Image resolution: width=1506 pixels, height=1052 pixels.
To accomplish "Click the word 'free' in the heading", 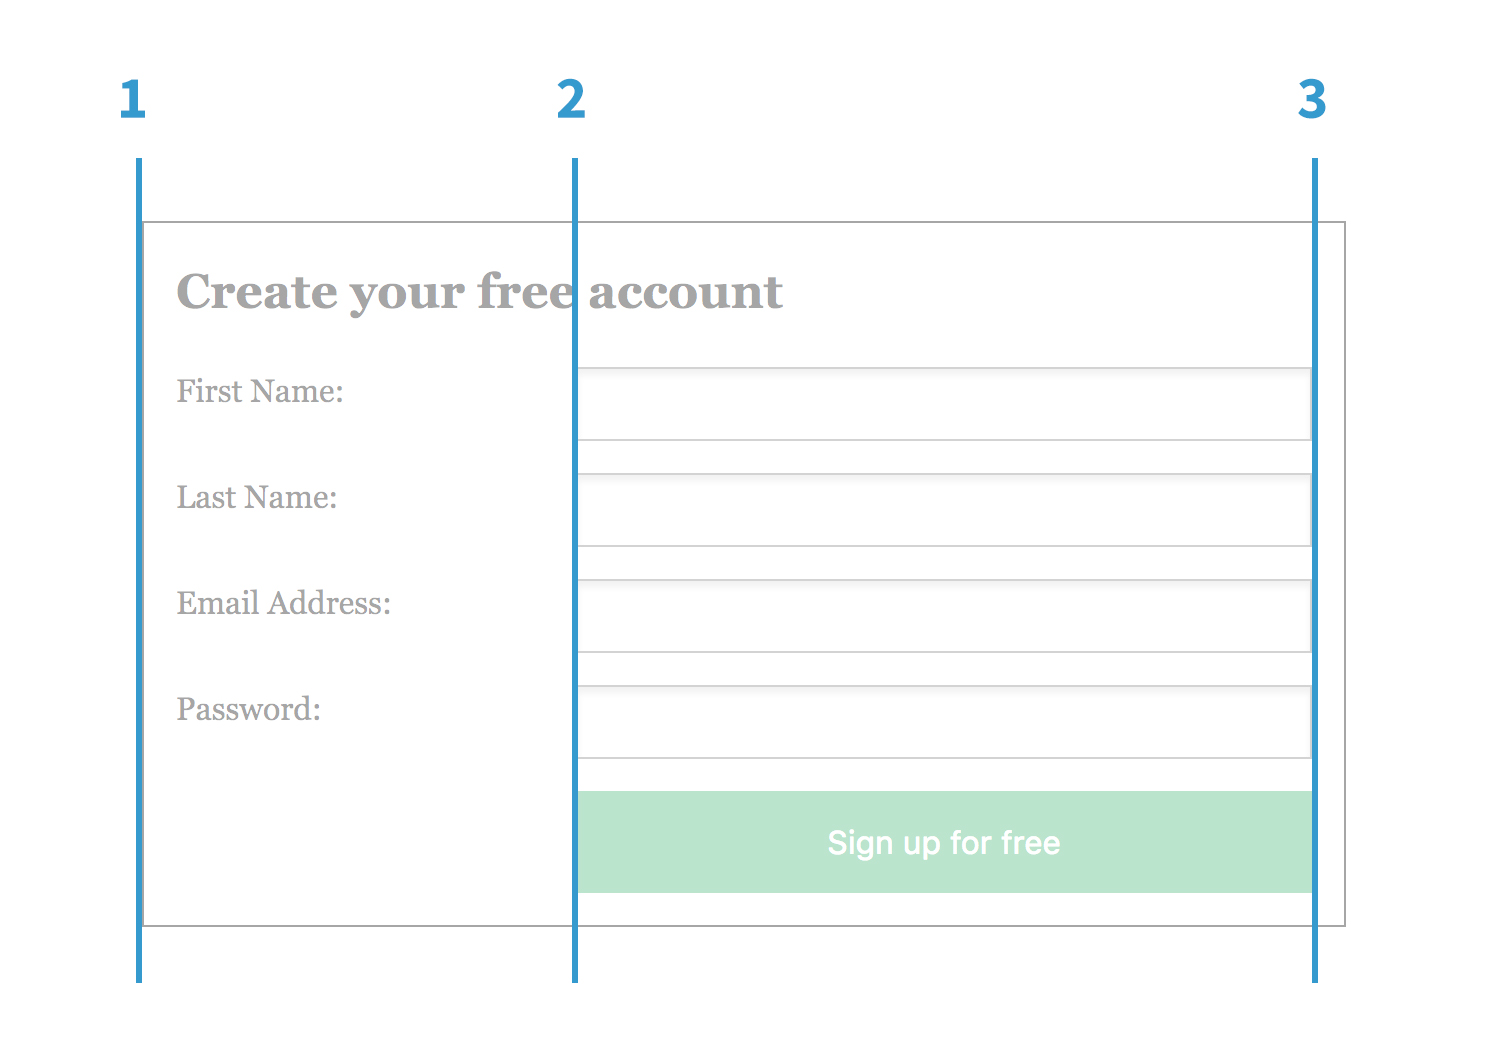I will tap(524, 291).
